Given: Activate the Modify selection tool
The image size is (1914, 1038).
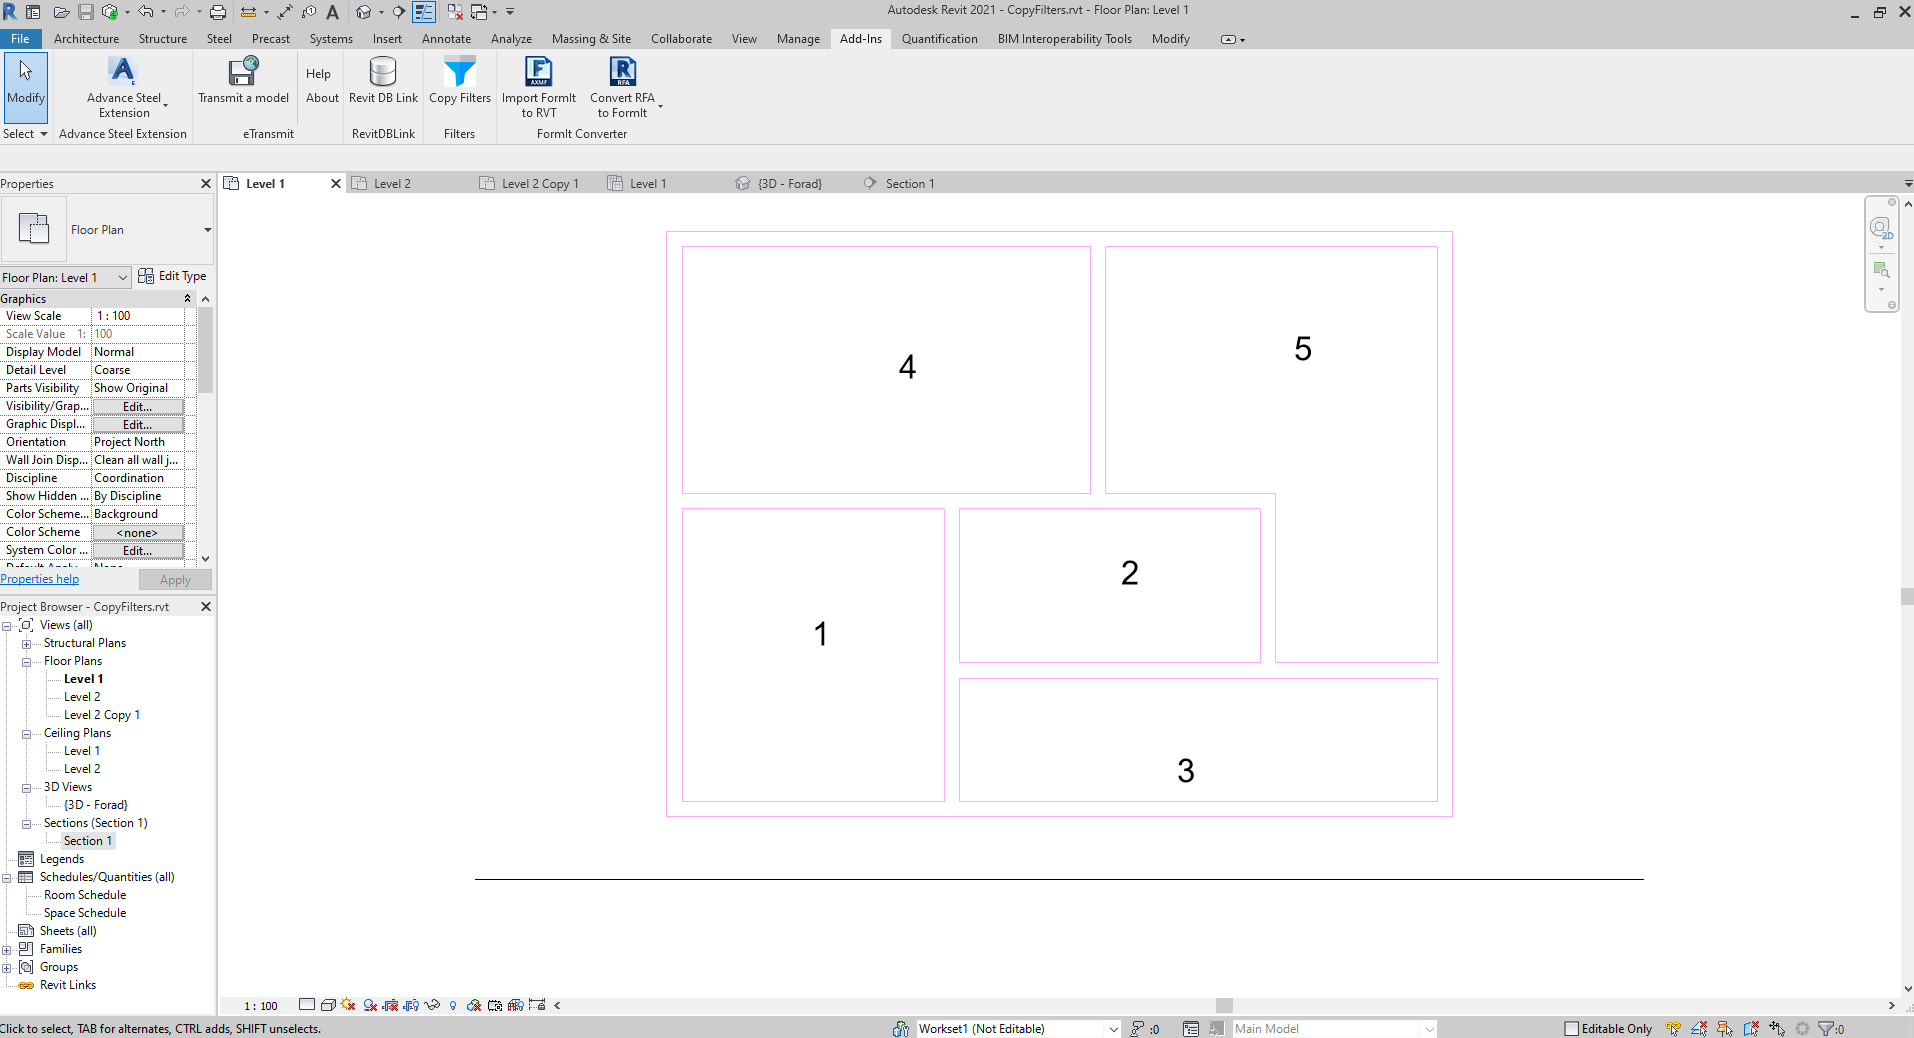Looking at the screenshot, I should point(26,86).
